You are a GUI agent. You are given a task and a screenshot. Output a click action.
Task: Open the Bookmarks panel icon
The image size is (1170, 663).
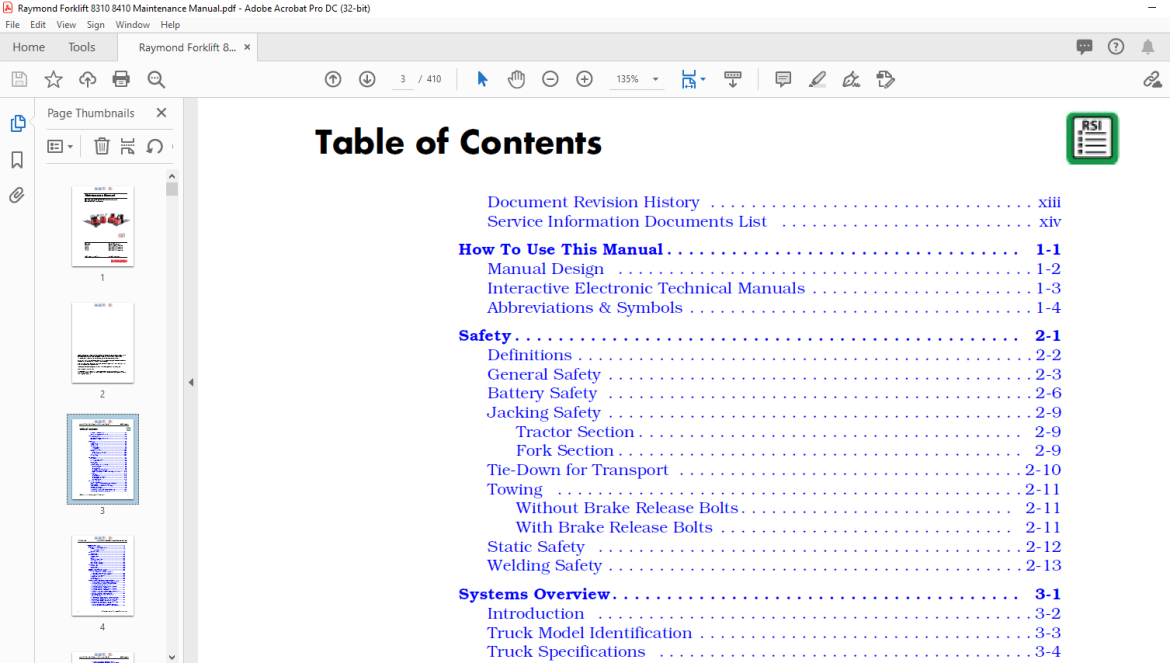[x=17, y=160]
